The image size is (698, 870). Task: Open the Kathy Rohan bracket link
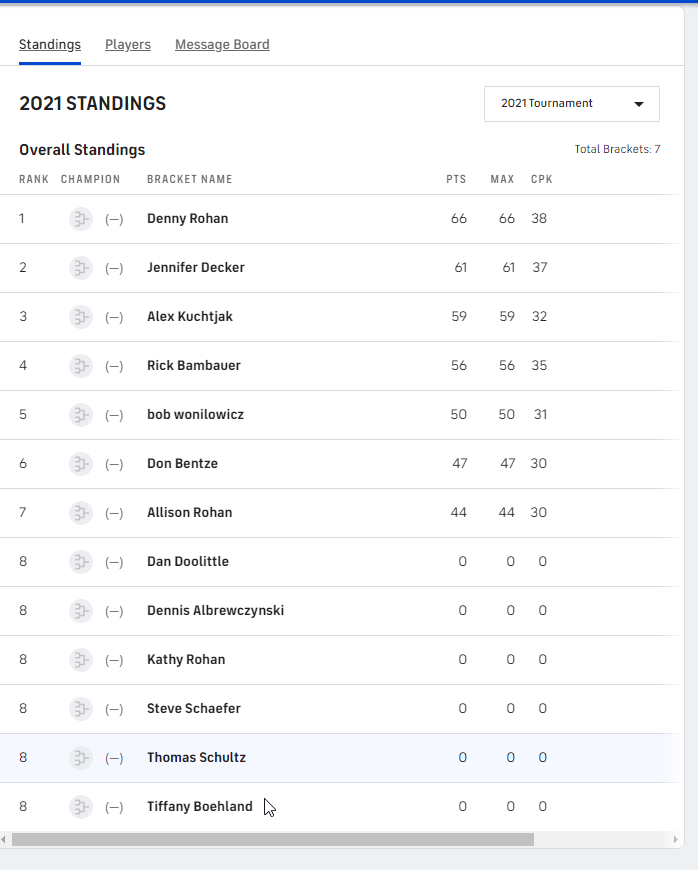point(186,660)
